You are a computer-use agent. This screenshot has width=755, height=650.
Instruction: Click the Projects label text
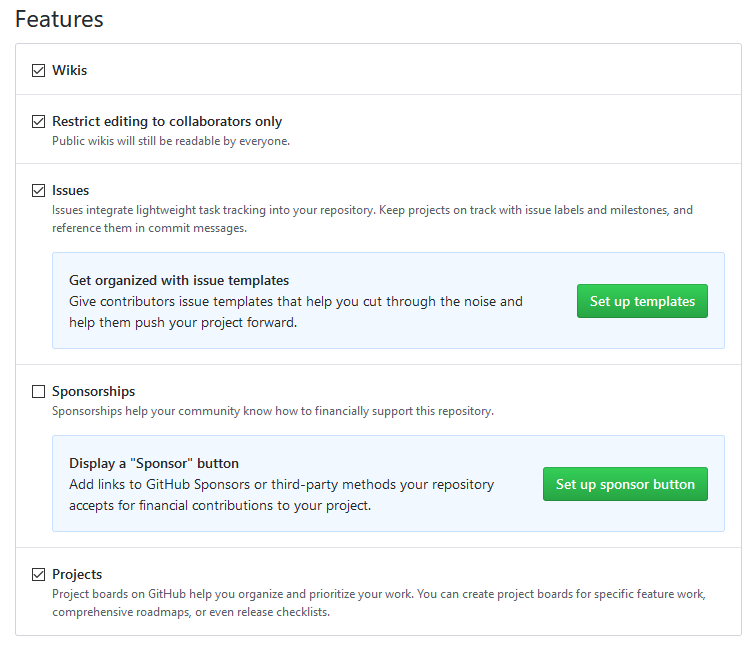click(77, 574)
